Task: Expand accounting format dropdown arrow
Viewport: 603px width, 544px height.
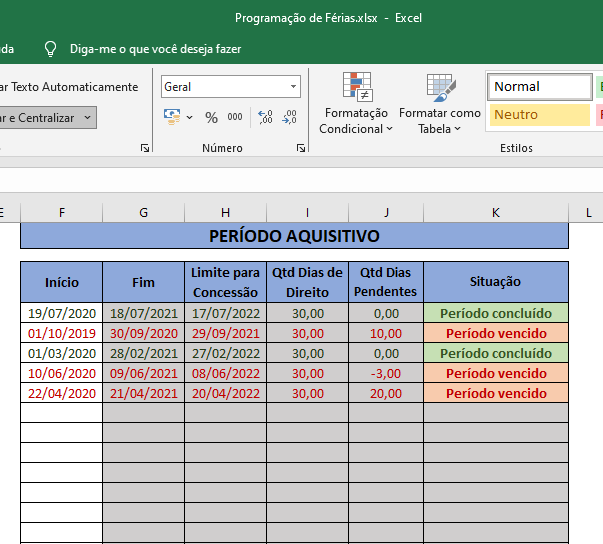Action: (x=189, y=117)
